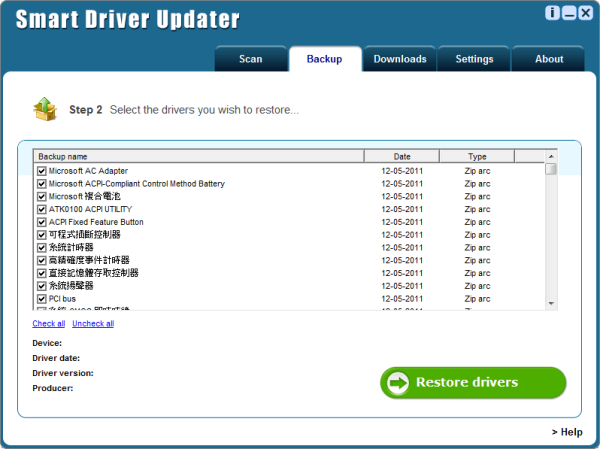600x449 pixels.
Task: Open the Help link
Action: coord(567,432)
